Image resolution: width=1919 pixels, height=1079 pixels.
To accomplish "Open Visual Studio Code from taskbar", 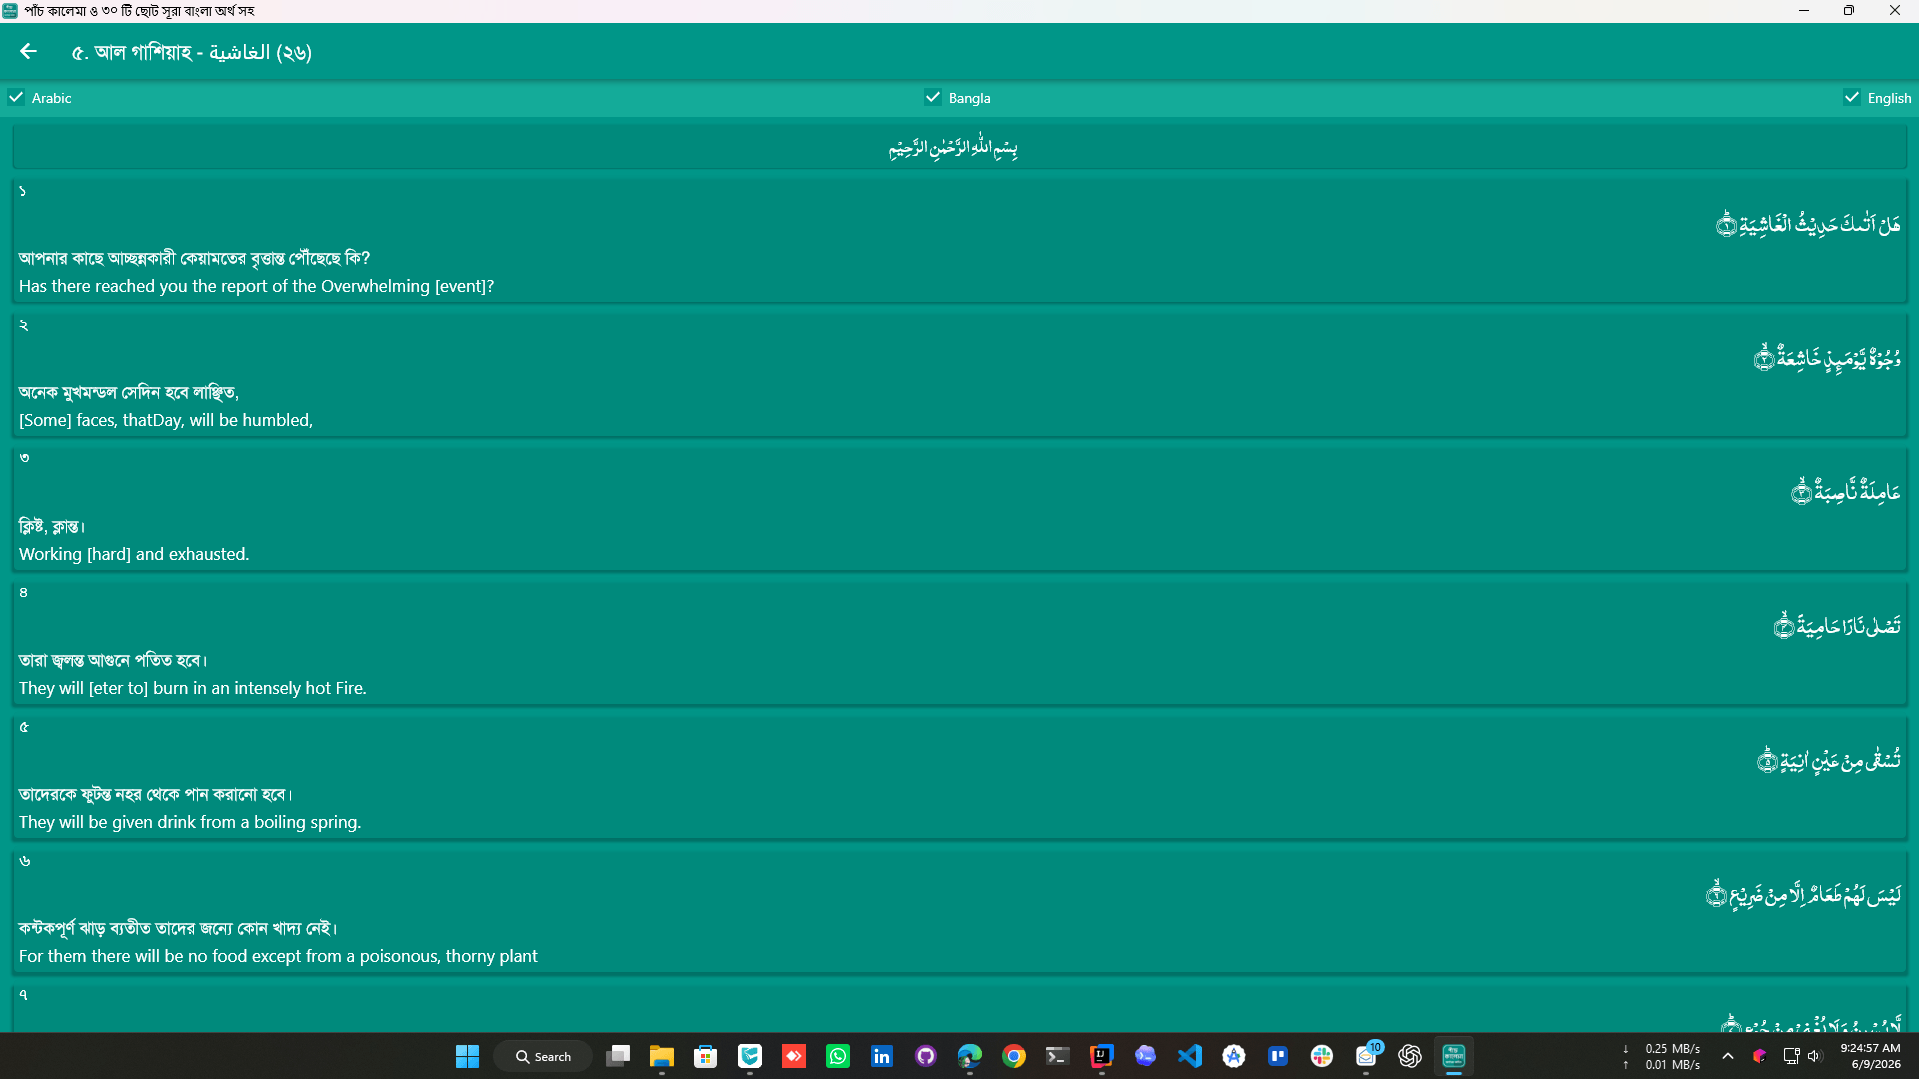I will (x=1190, y=1056).
